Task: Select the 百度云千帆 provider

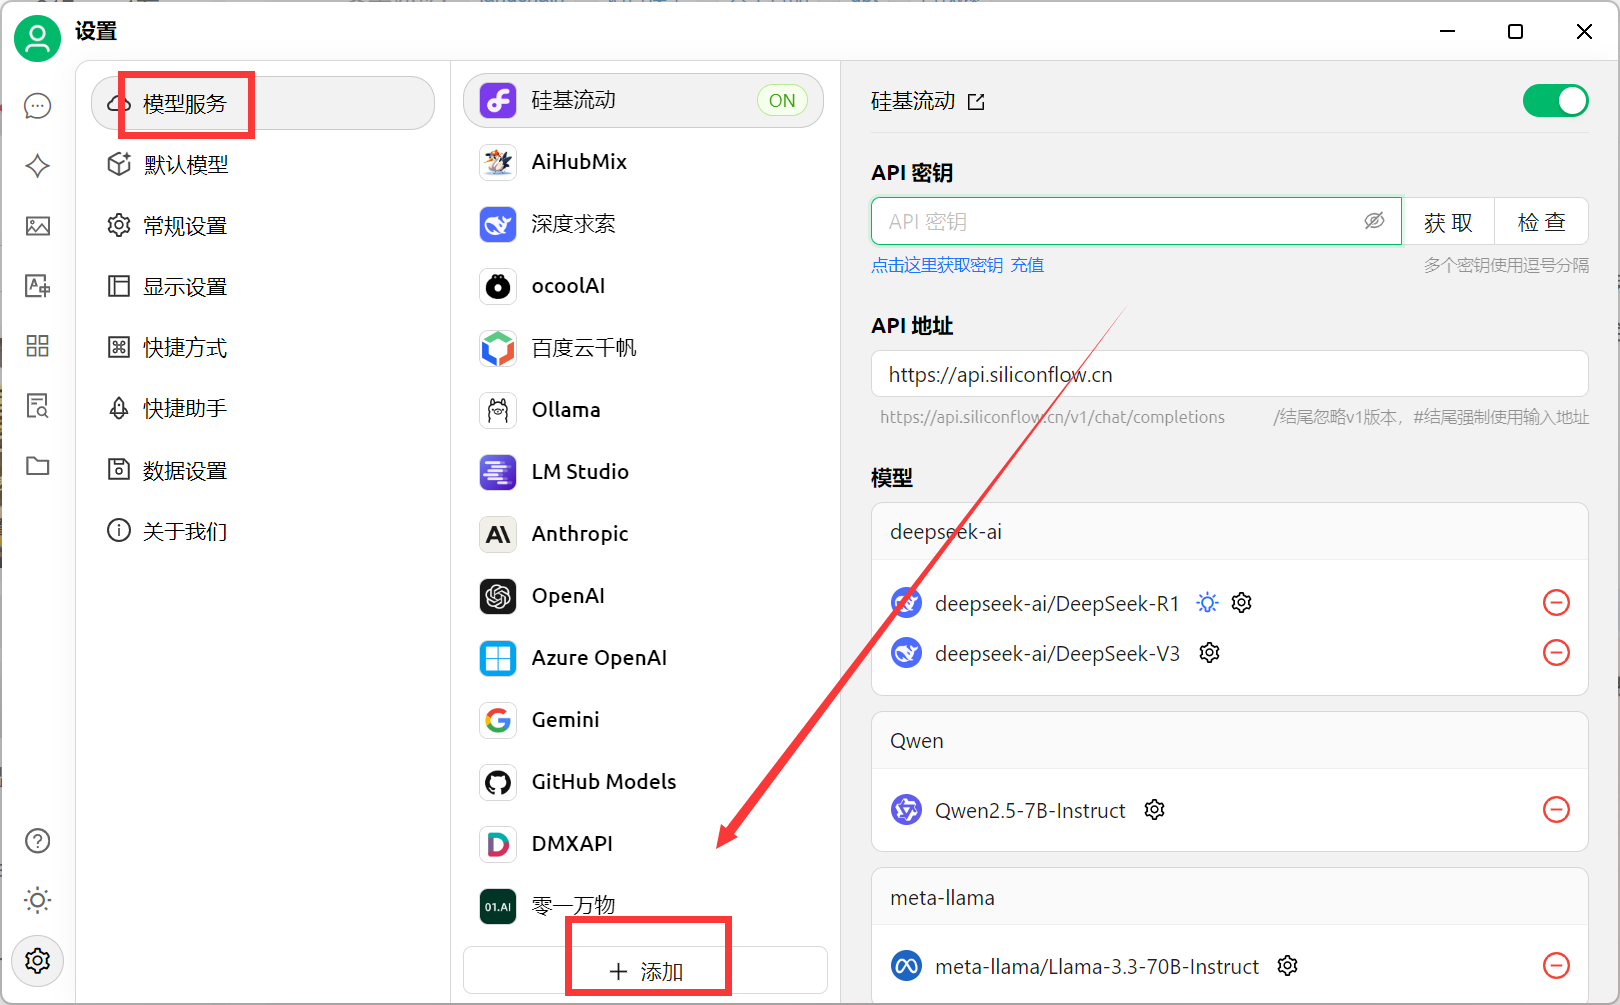Action: tap(643, 348)
